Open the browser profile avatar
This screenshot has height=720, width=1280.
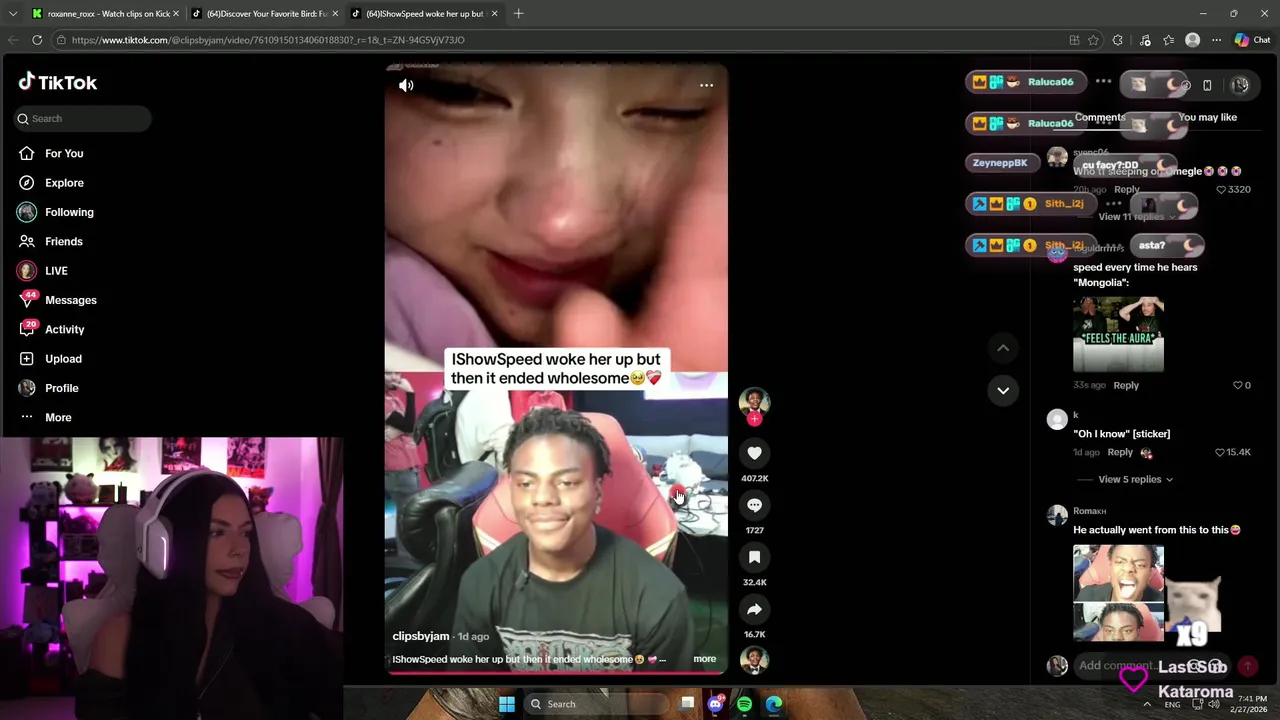[x=1192, y=40]
